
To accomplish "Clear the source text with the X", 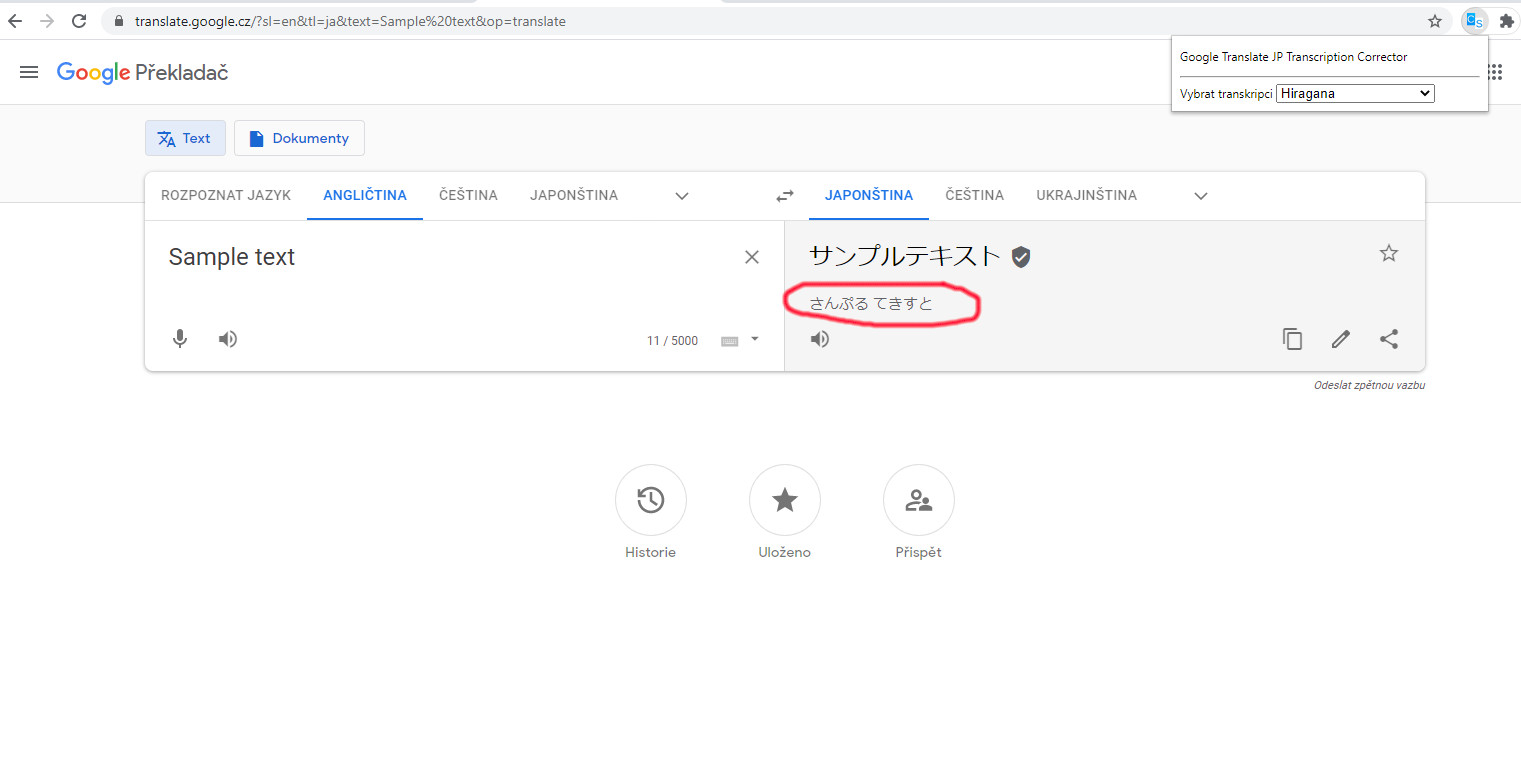I will [x=752, y=257].
